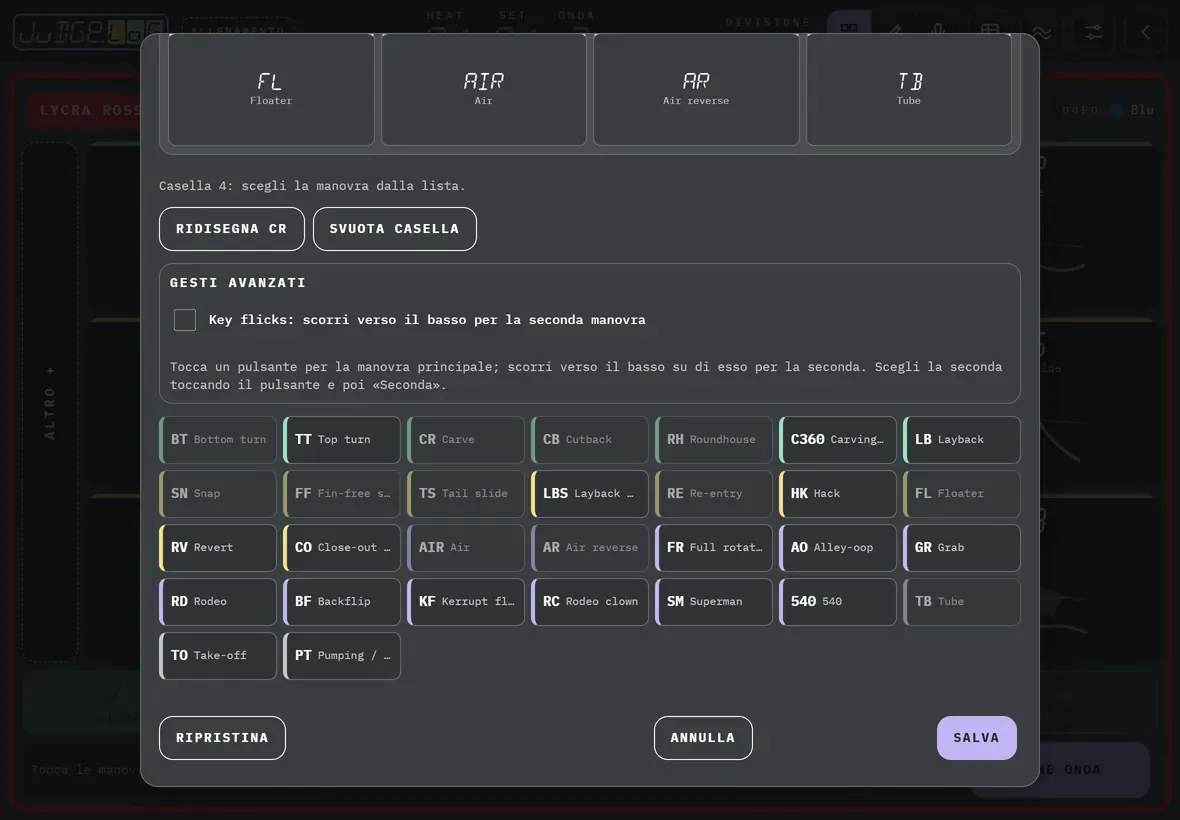
Task: Select the RE Re-entry maneuver
Action: point(714,494)
